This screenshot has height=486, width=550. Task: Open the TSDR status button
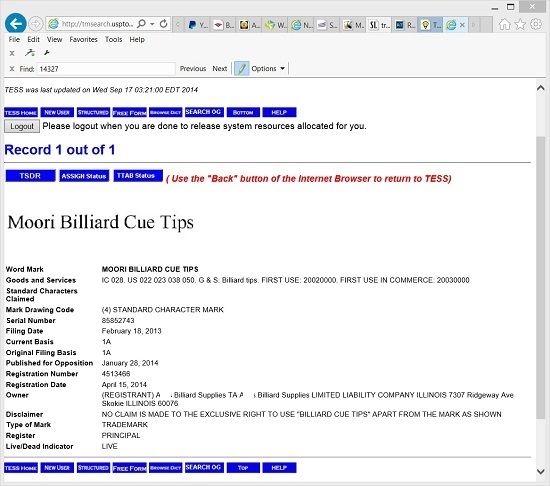point(30,176)
